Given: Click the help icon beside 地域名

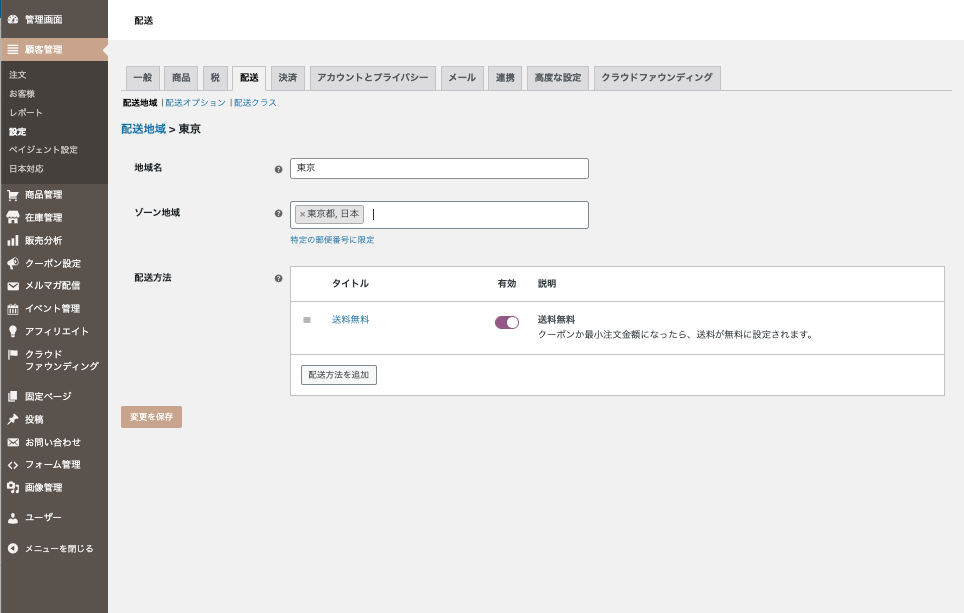Looking at the screenshot, I should click(278, 169).
